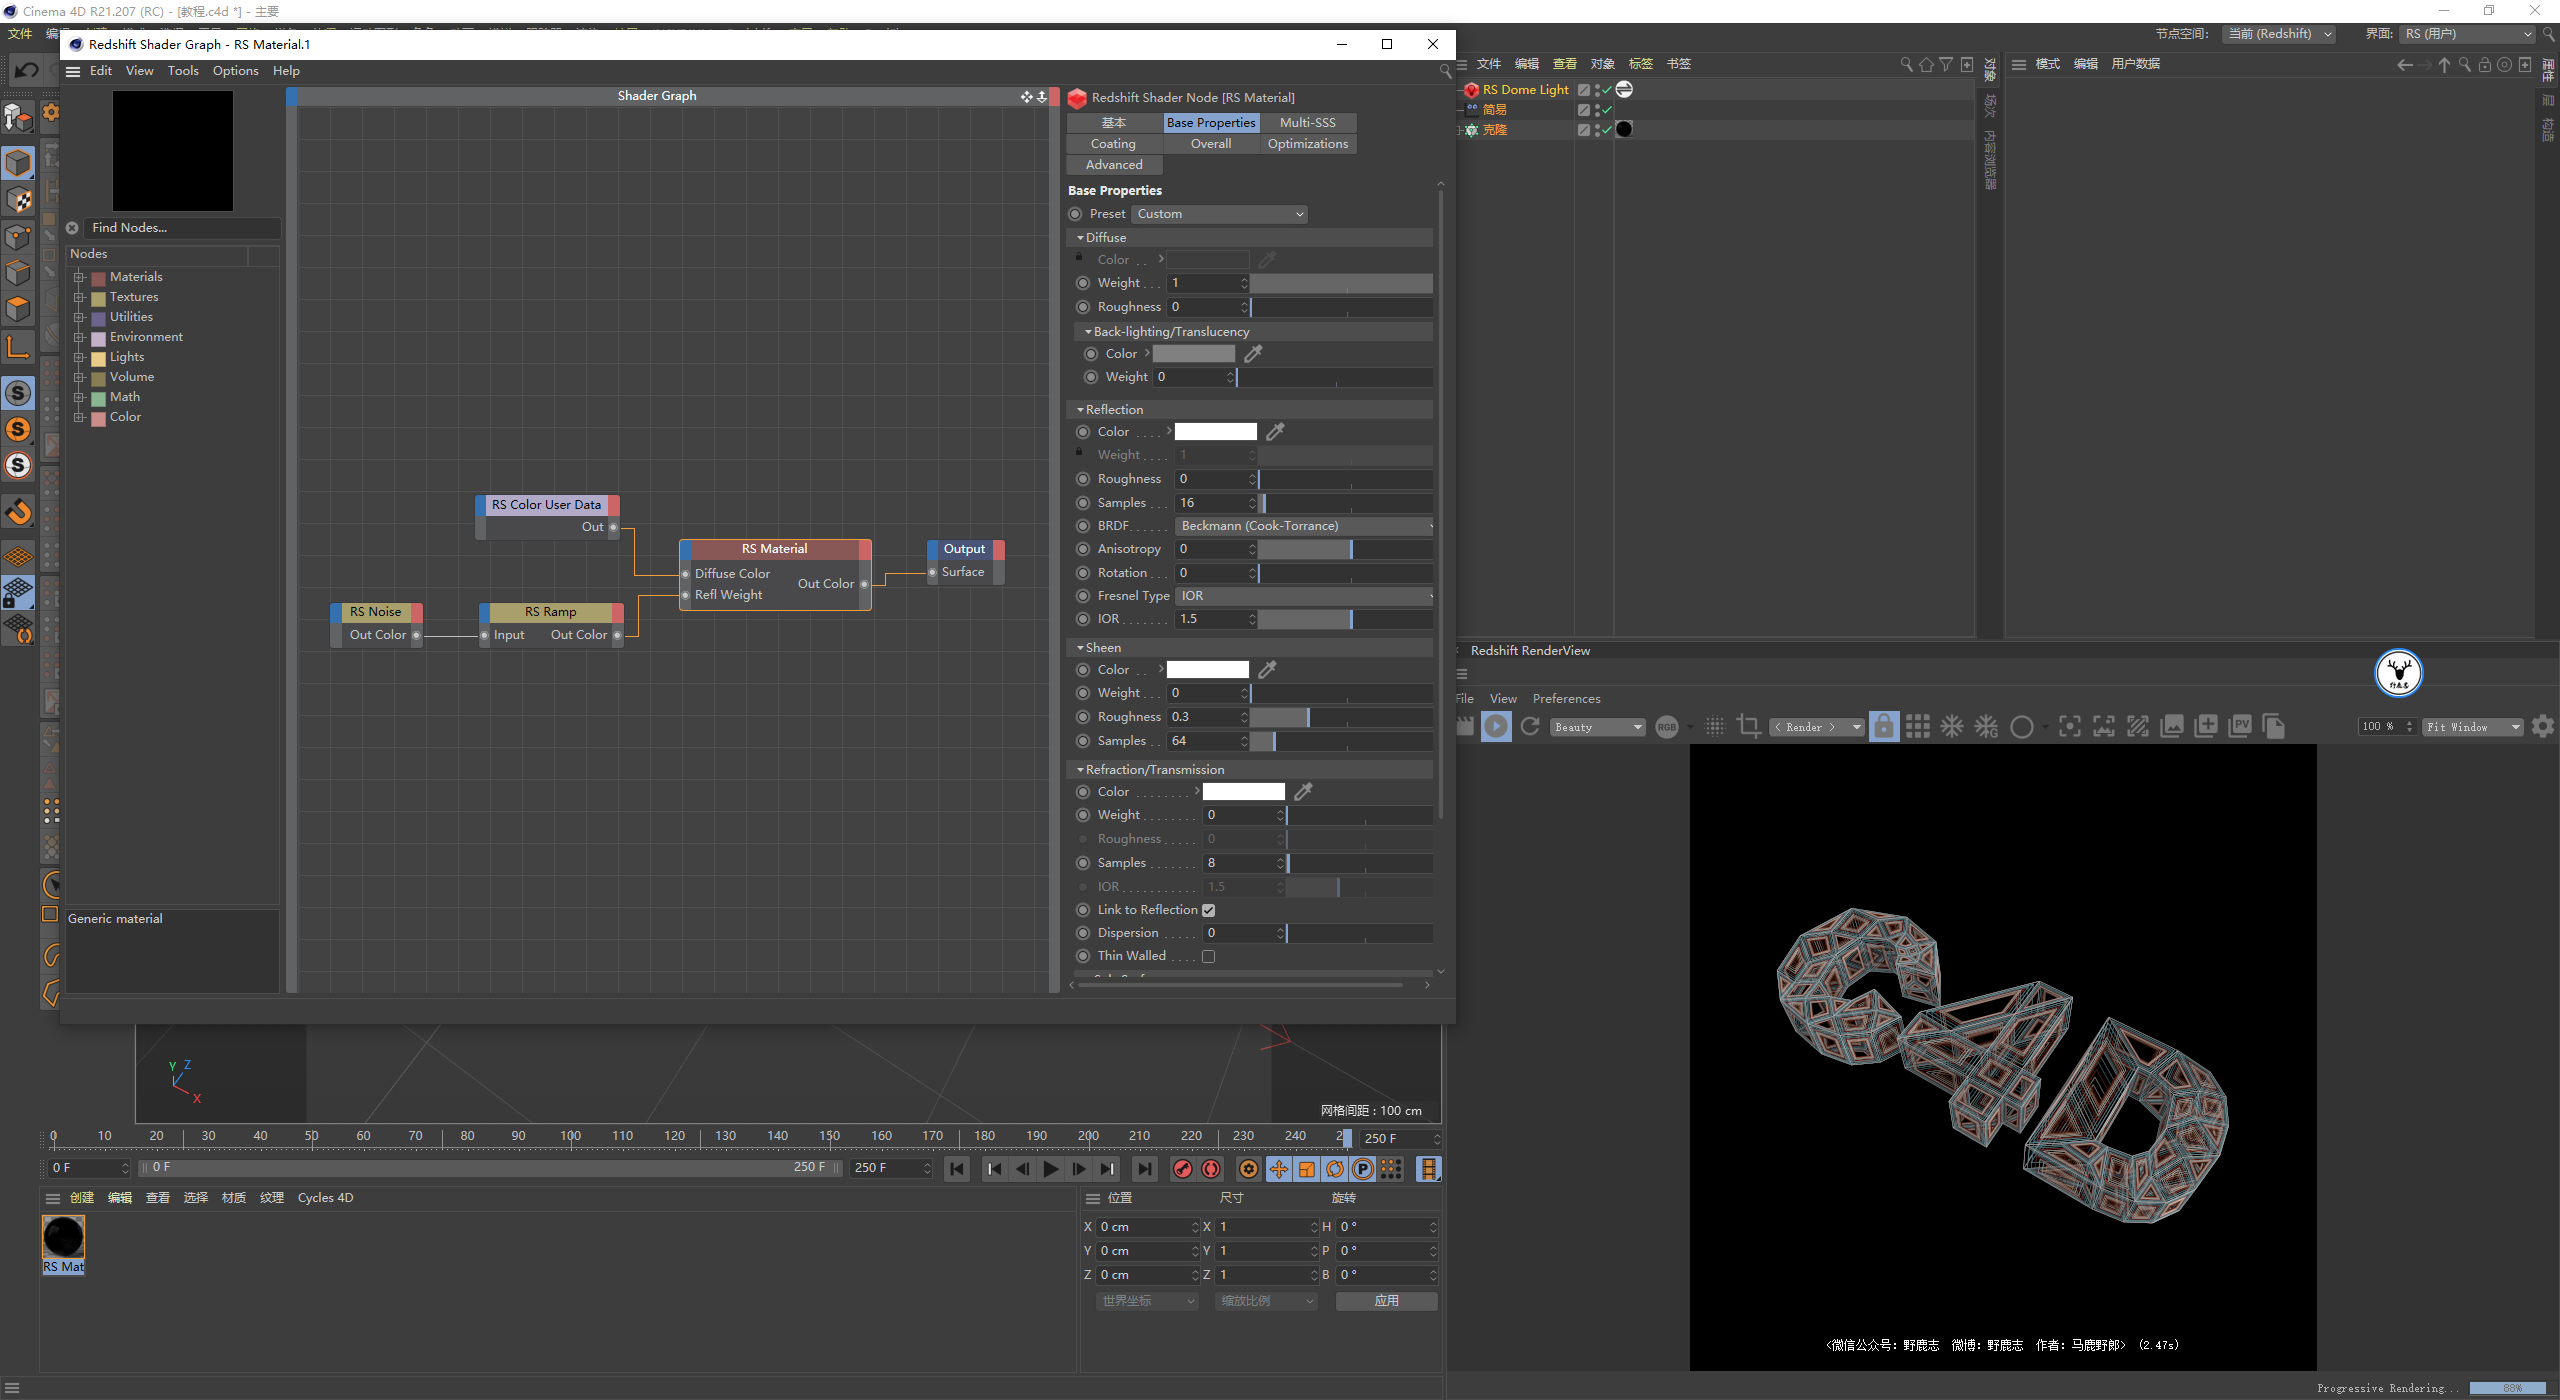Start IPR render in Redshift RenderView
The height and width of the screenshot is (1400, 2560).
pos(1496,727)
